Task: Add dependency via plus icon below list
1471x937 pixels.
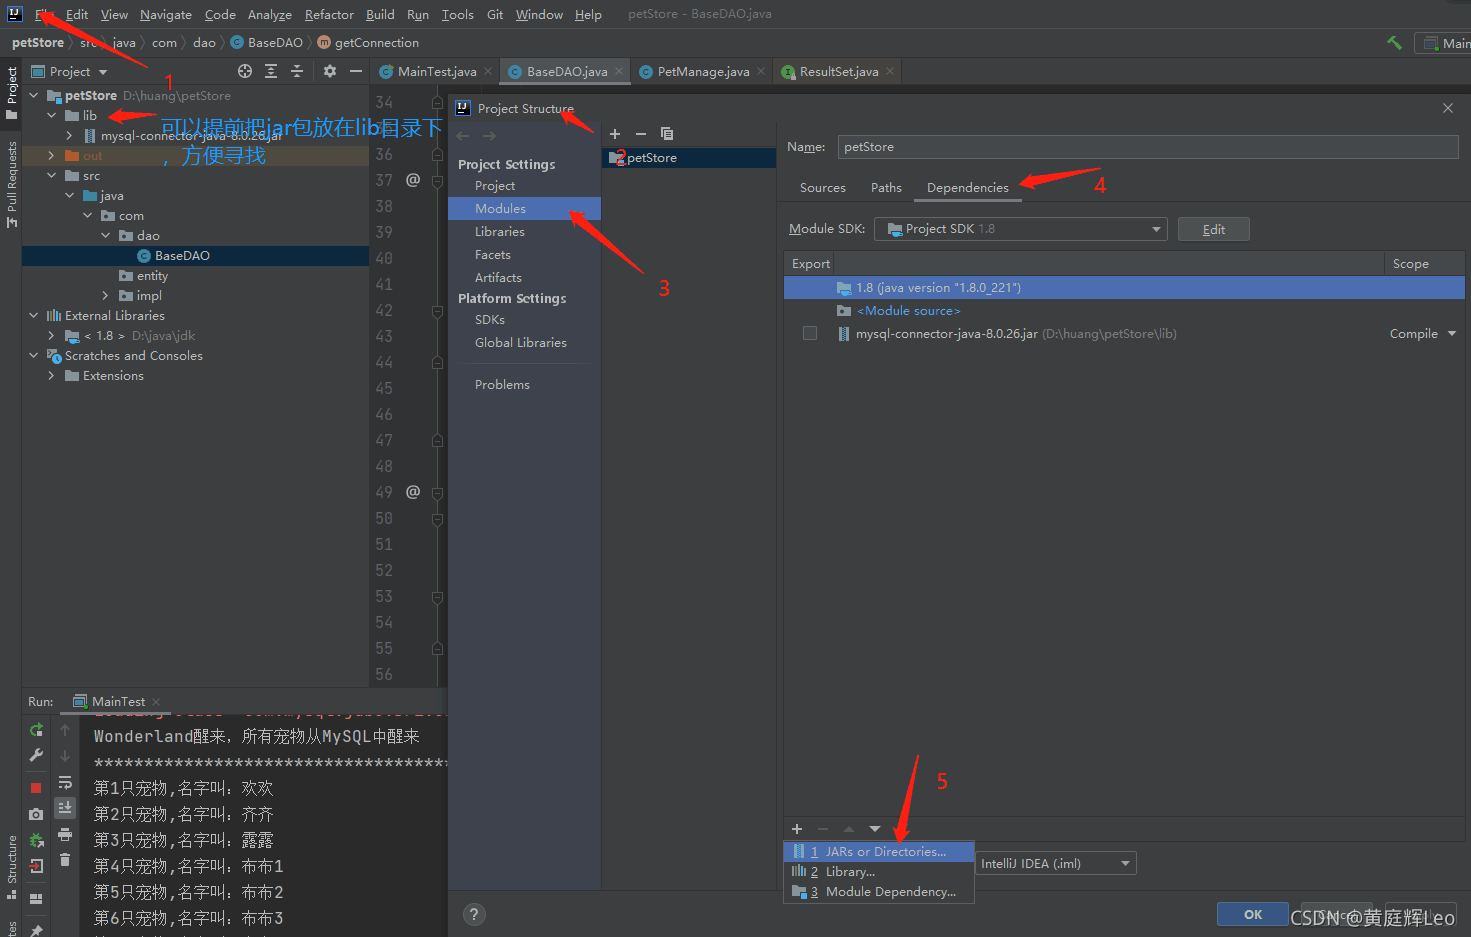Action: [797, 829]
